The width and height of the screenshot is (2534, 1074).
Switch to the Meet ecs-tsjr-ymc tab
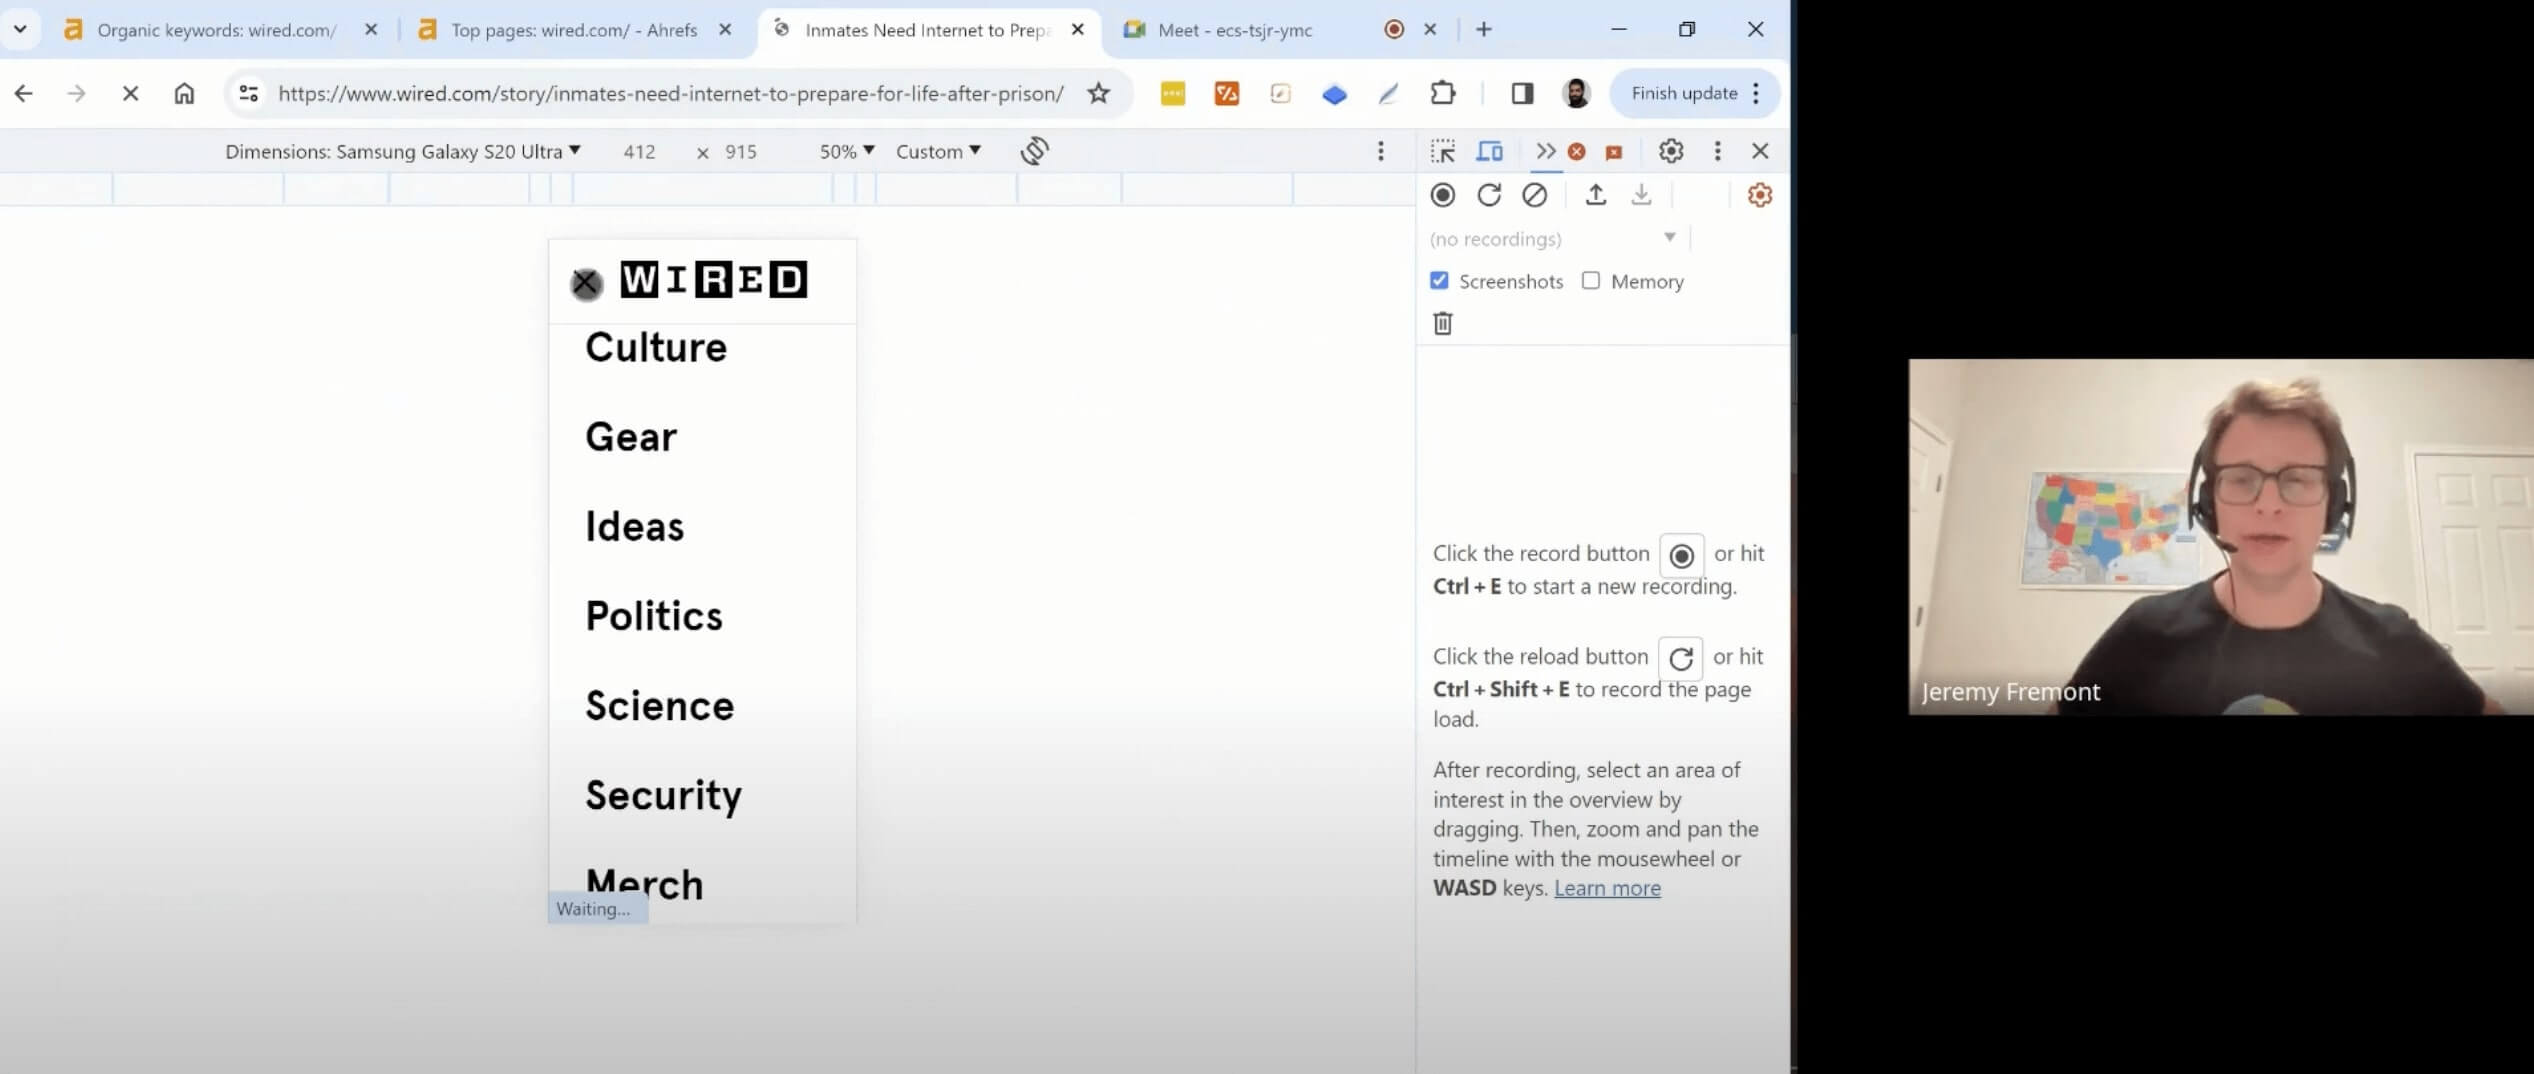[x=1234, y=30]
